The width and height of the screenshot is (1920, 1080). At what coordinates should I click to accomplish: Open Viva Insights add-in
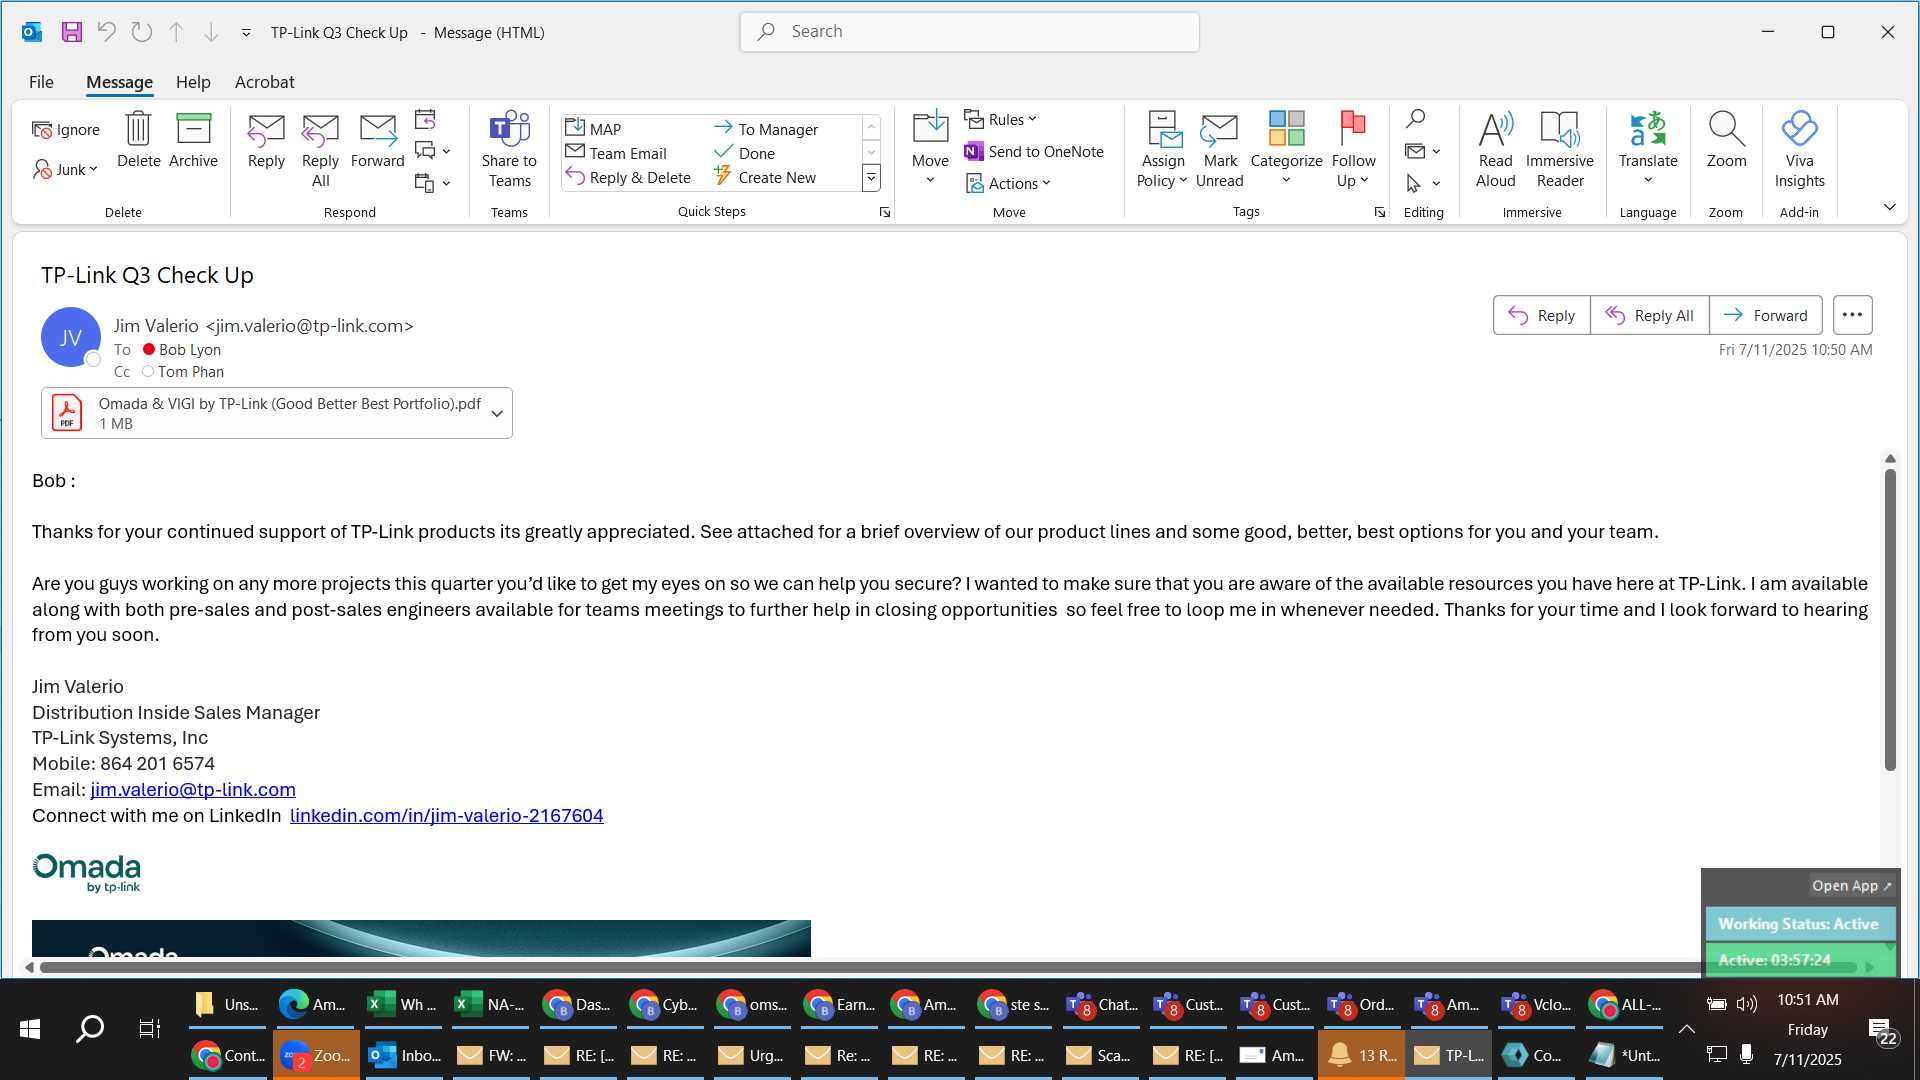coord(1799,150)
